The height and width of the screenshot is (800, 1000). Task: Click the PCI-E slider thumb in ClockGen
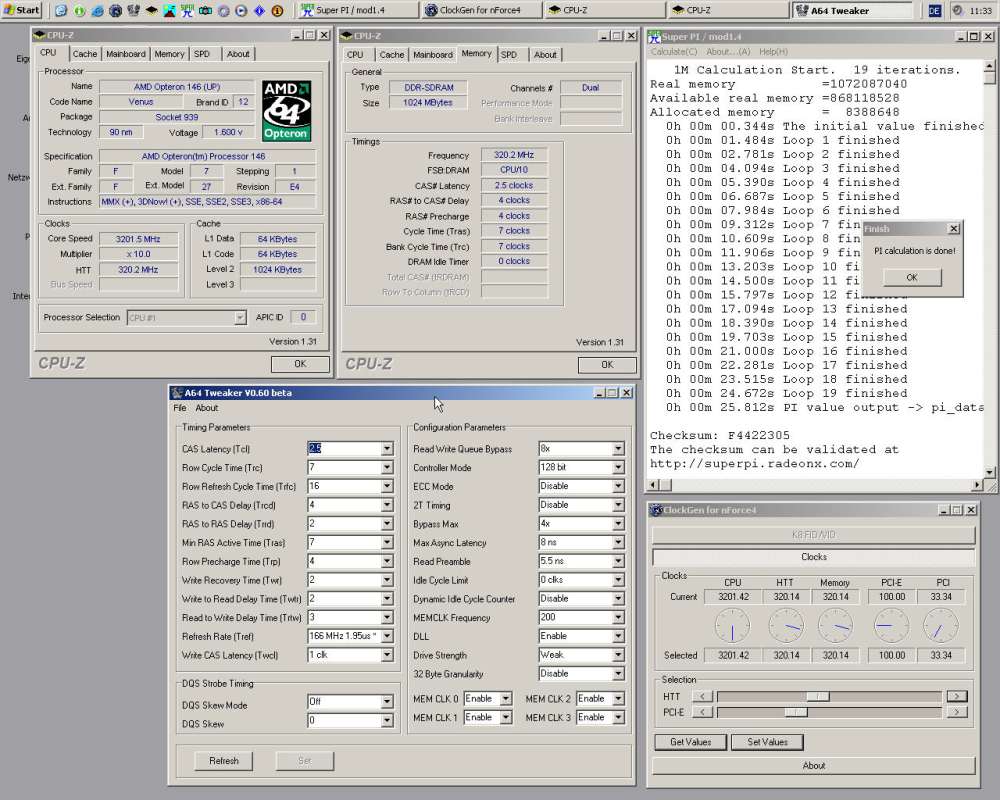tap(796, 711)
